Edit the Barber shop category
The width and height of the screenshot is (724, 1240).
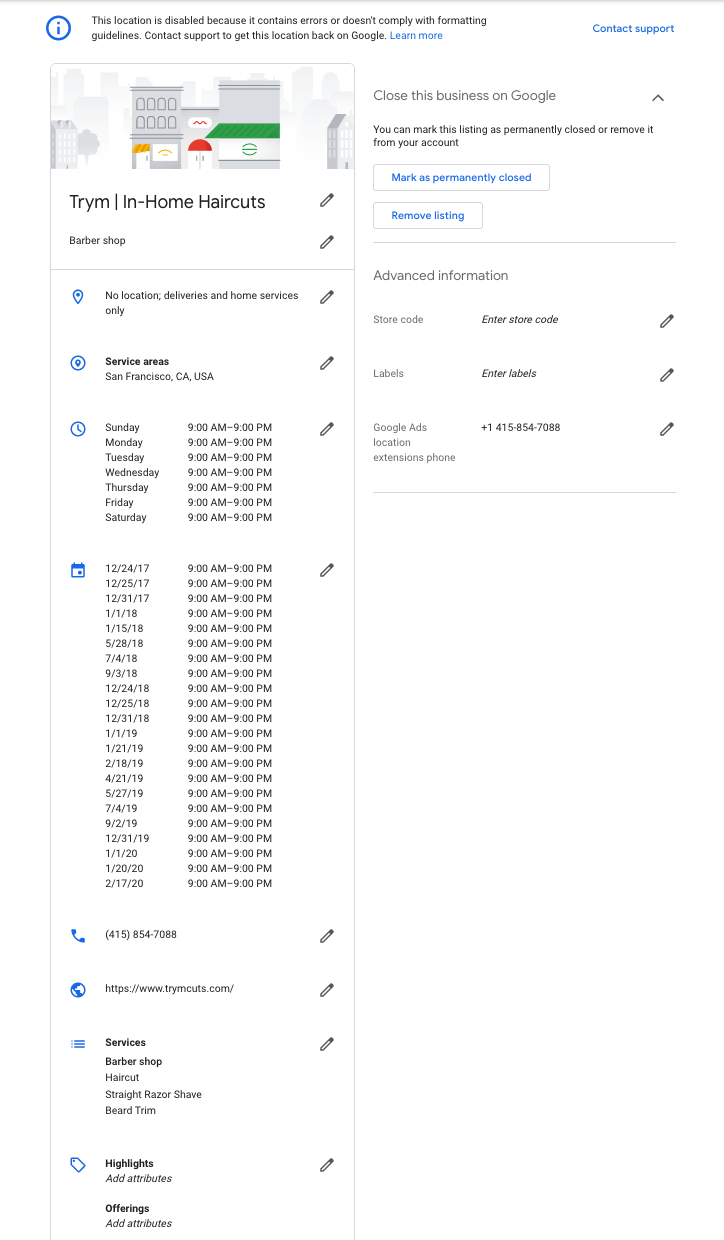coord(327,242)
